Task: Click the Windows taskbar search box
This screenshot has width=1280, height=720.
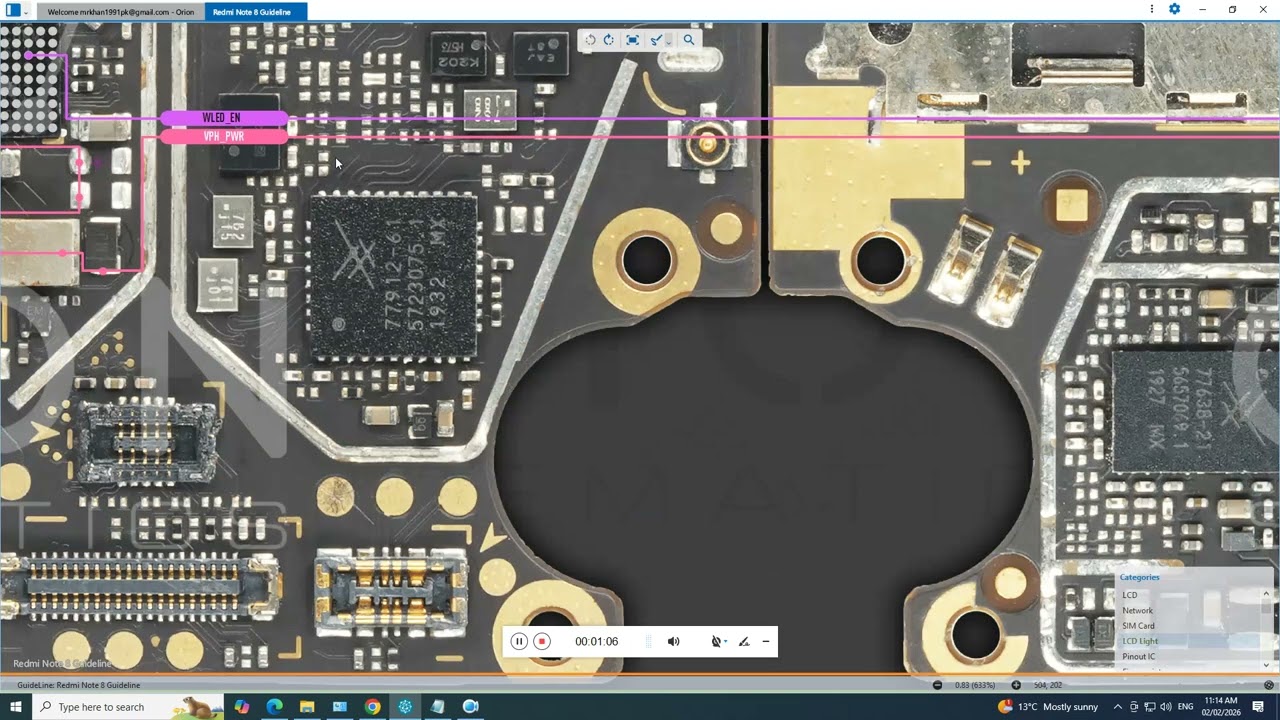Action: pos(130,707)
